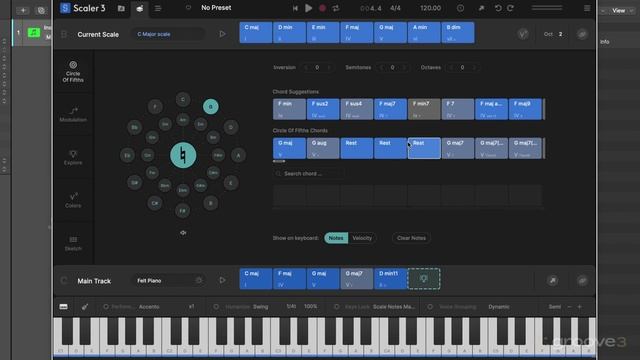Open the Modulation tab
The width and height of the screenshot is (640, 360).
(x=73, y=115)
